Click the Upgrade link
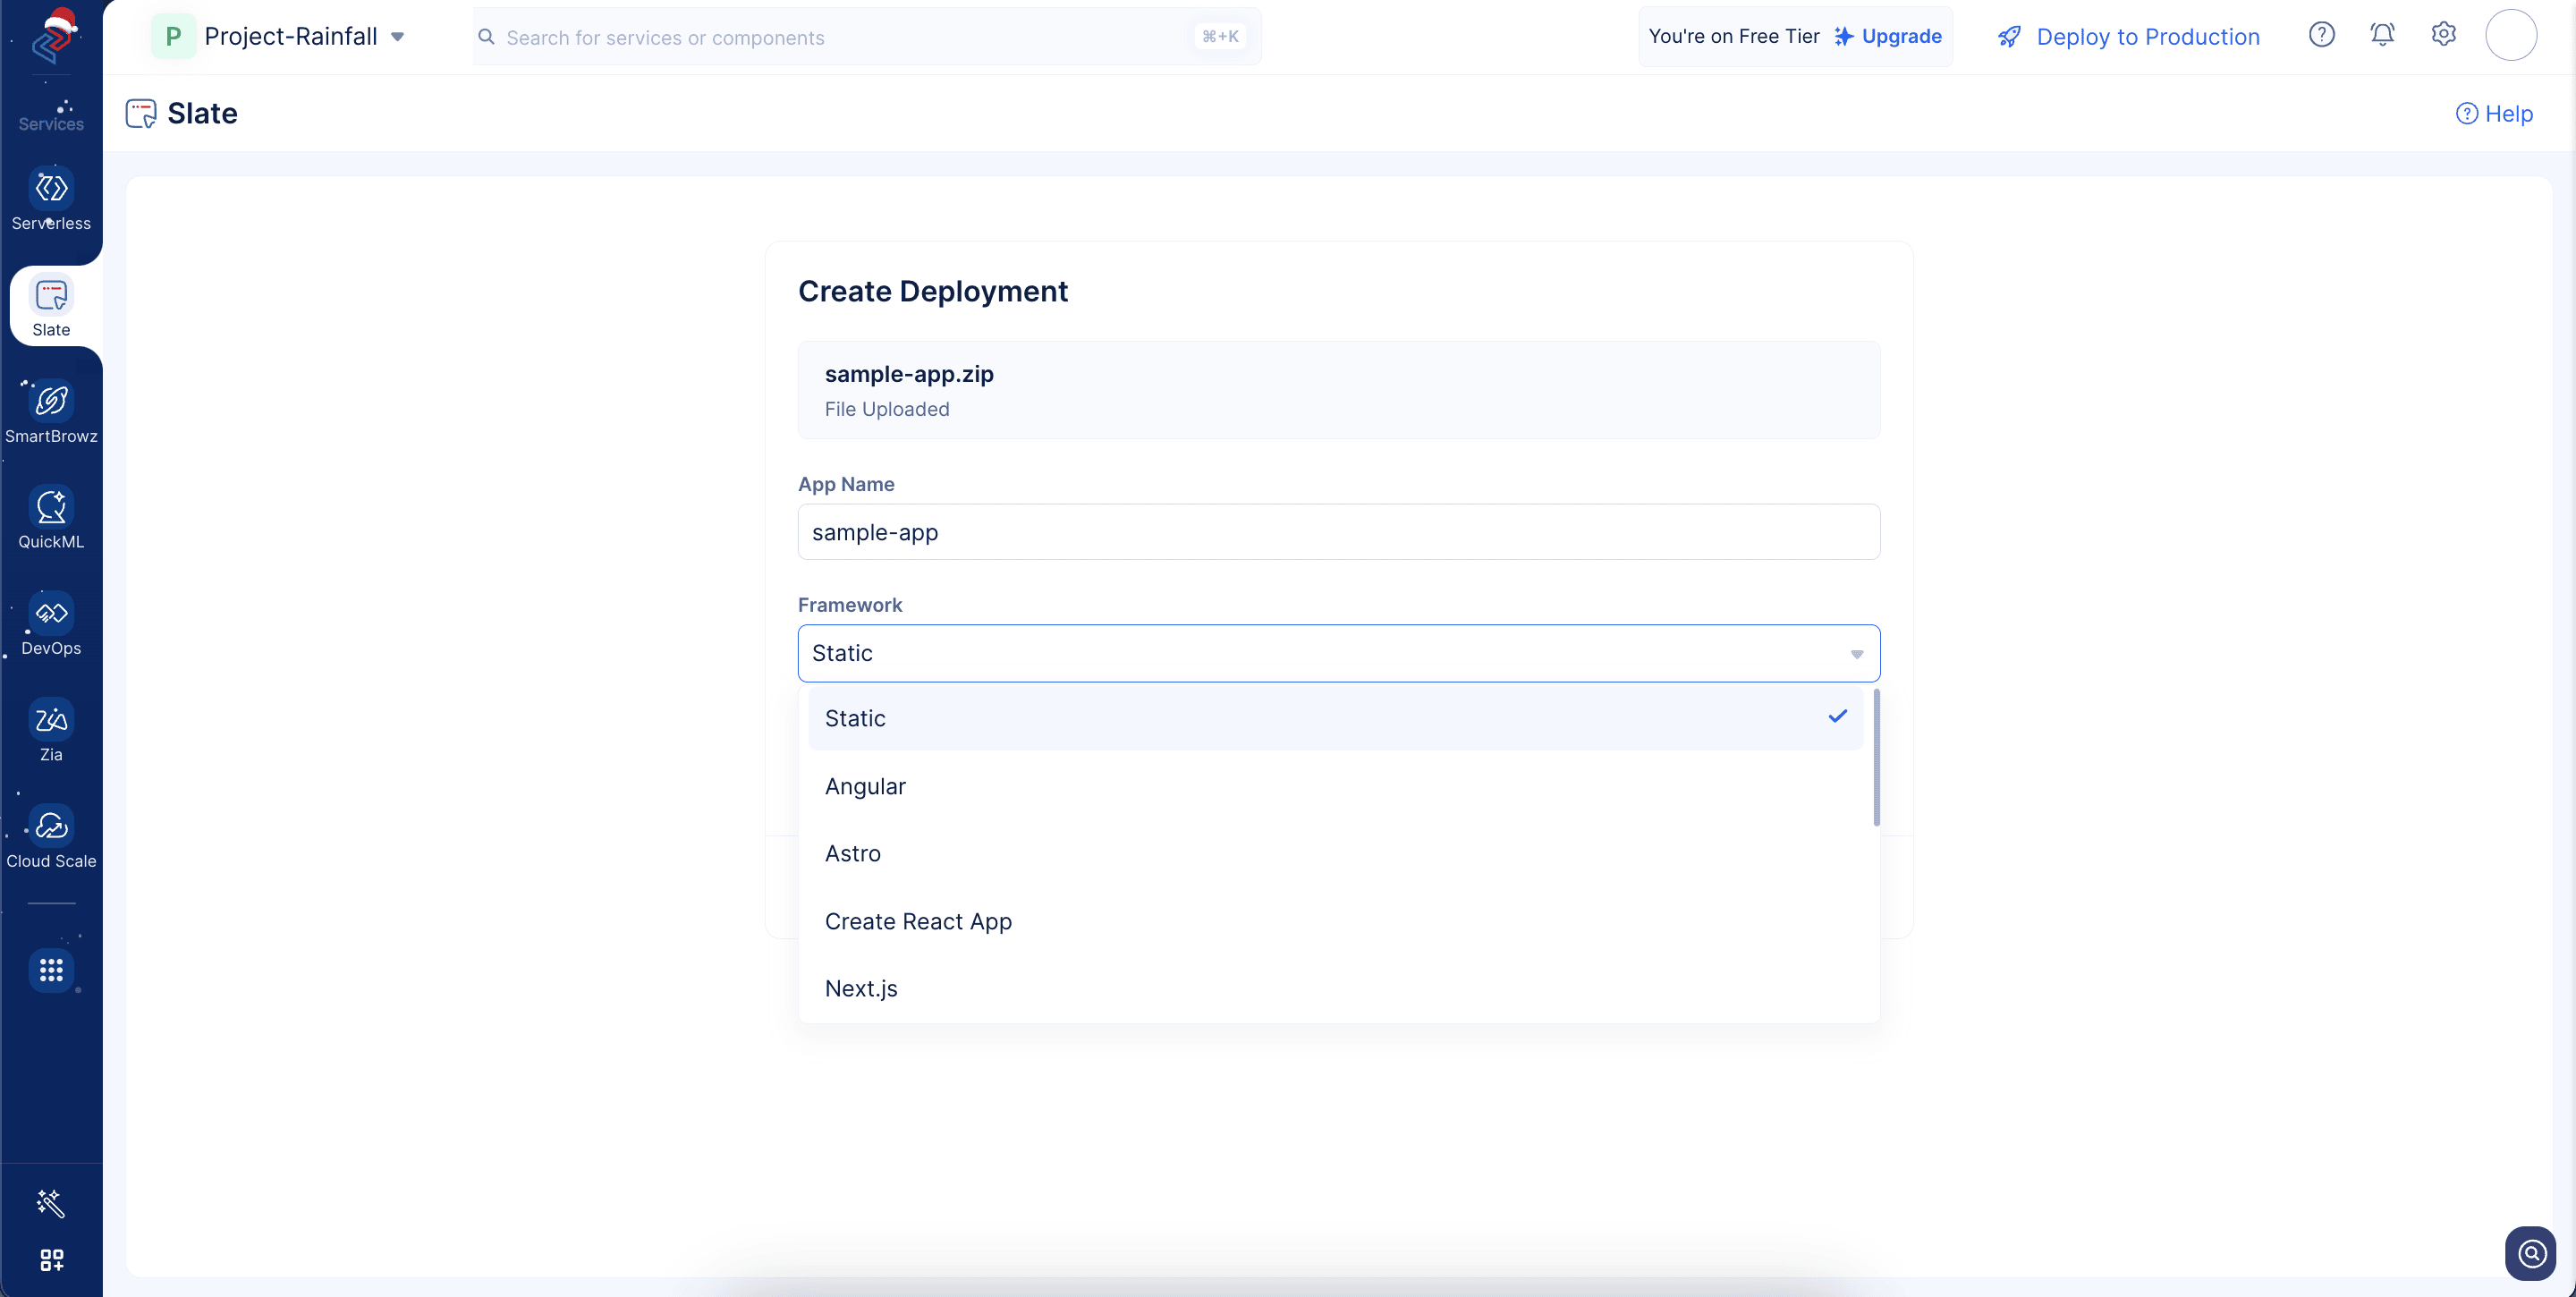Screen dimensions: 2576x1297 point(1887,36)
